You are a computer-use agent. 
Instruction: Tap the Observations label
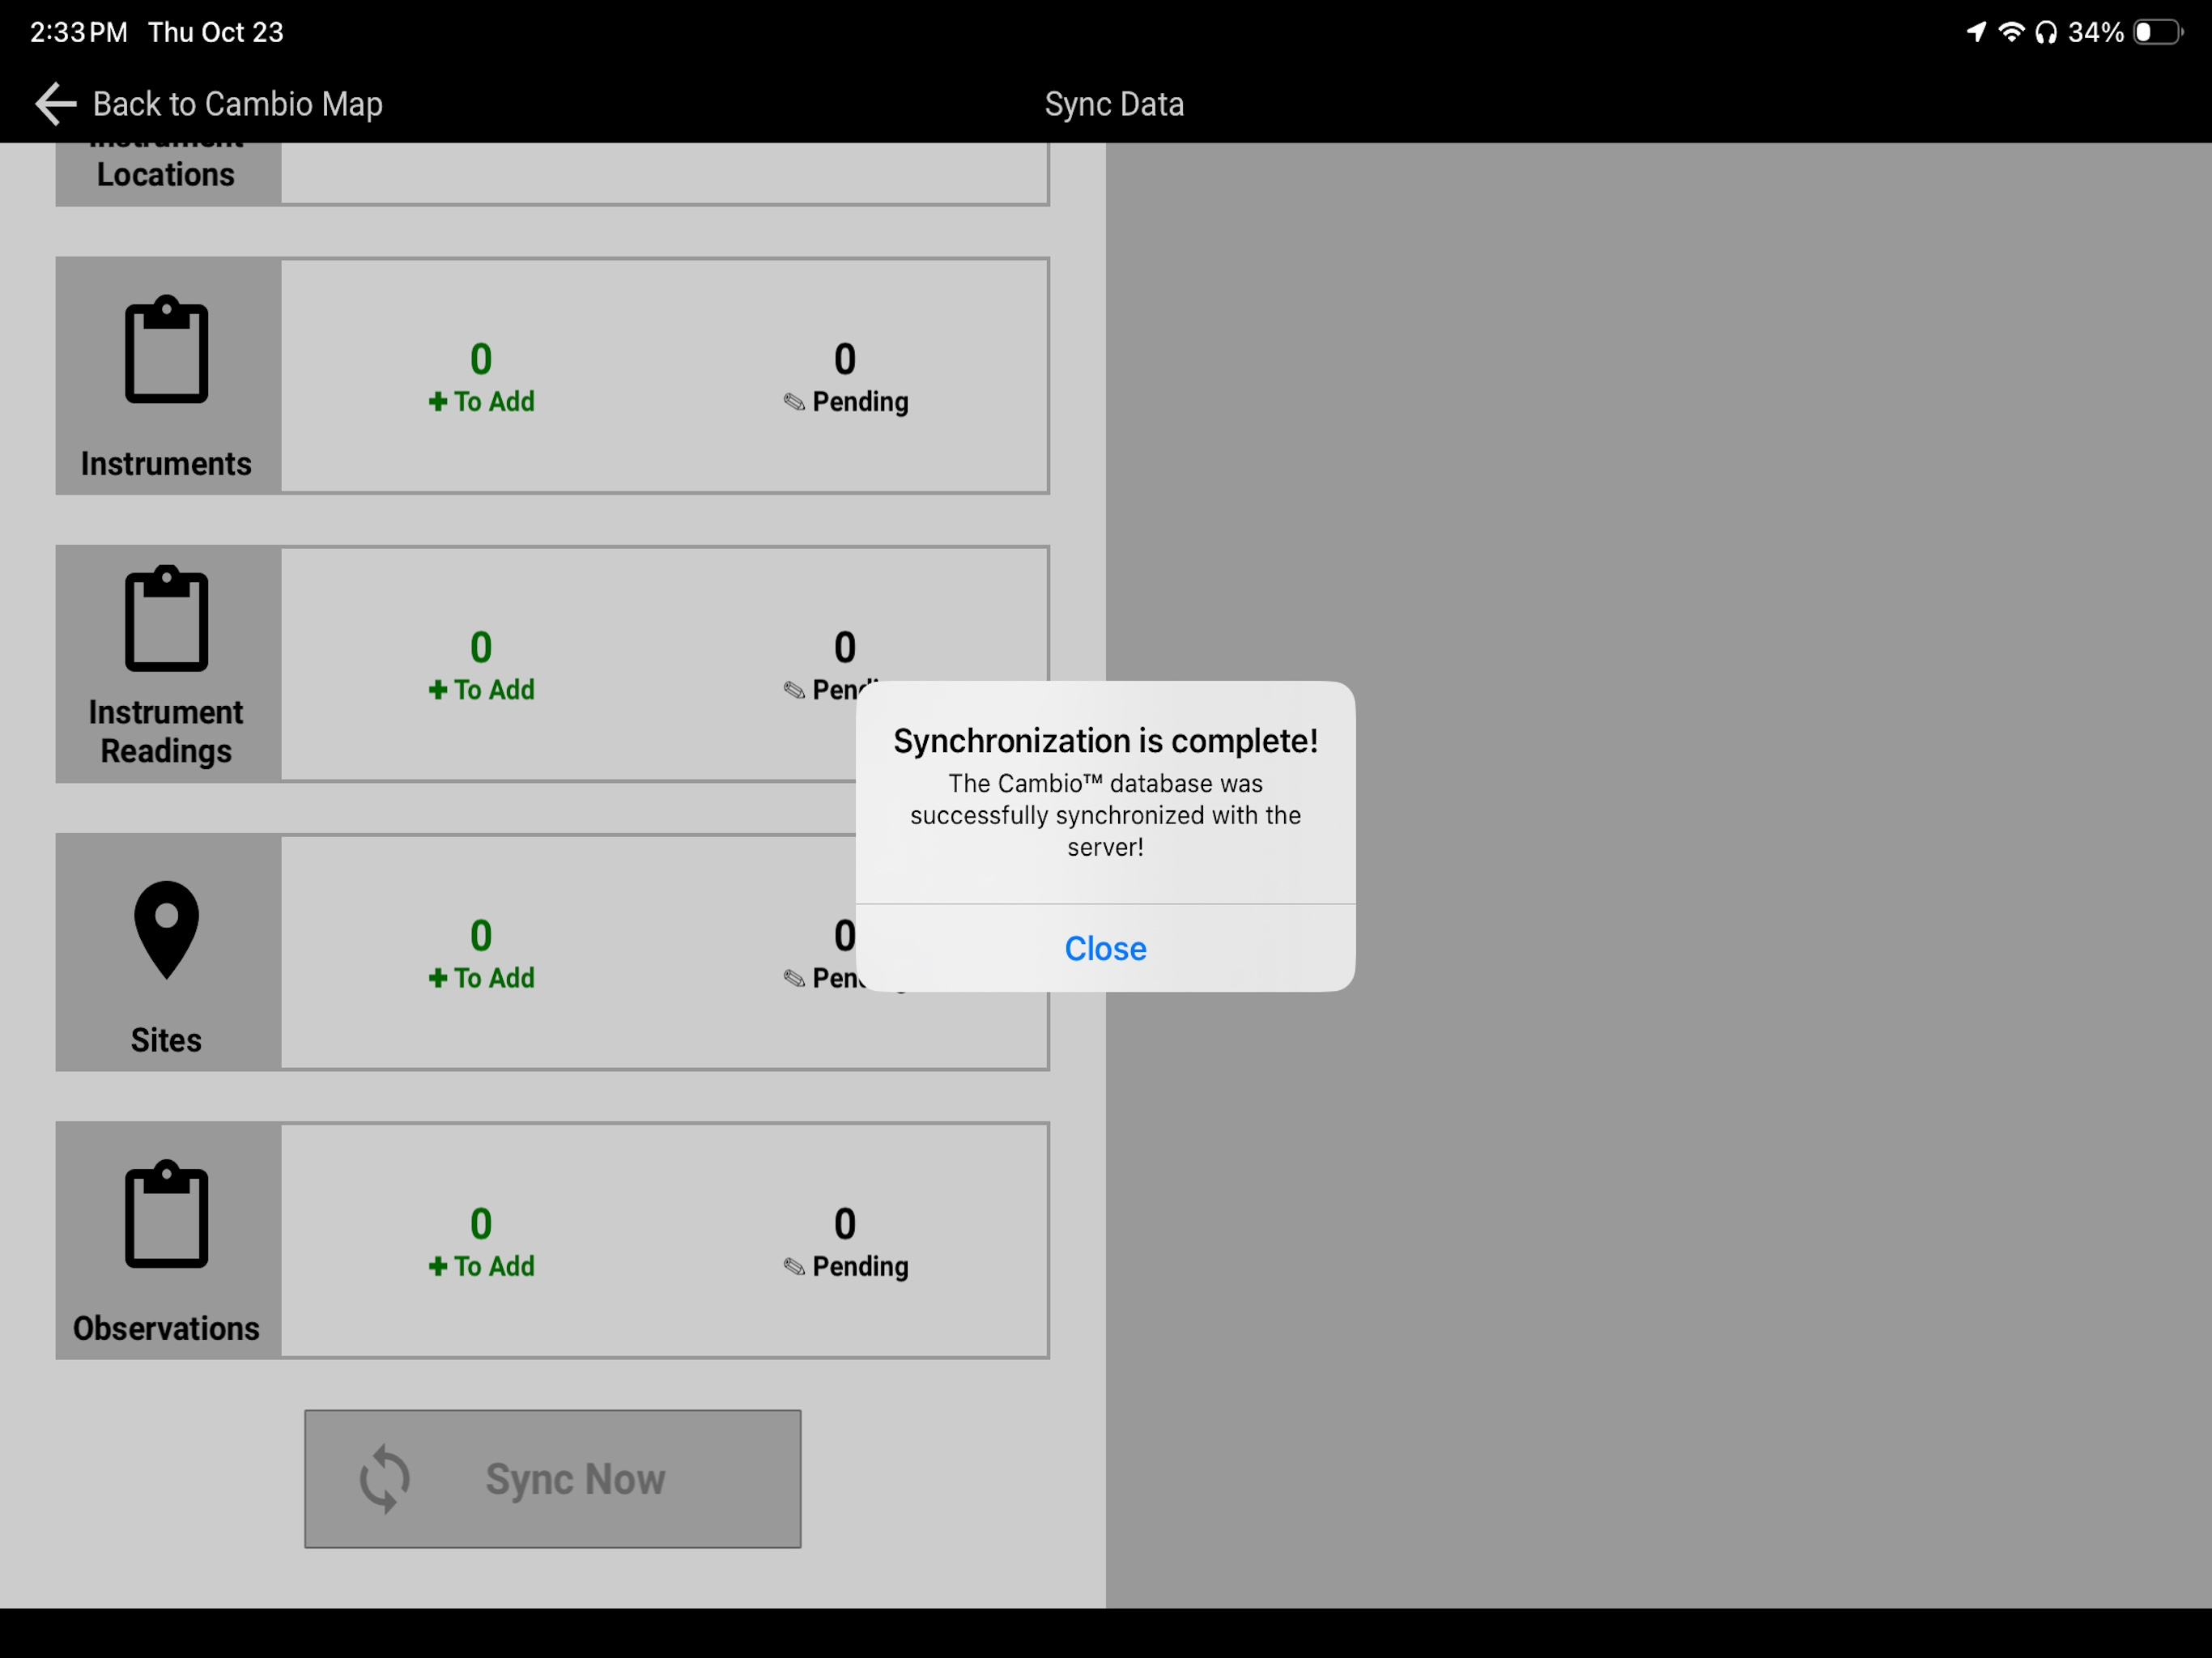coord(166,1328)
